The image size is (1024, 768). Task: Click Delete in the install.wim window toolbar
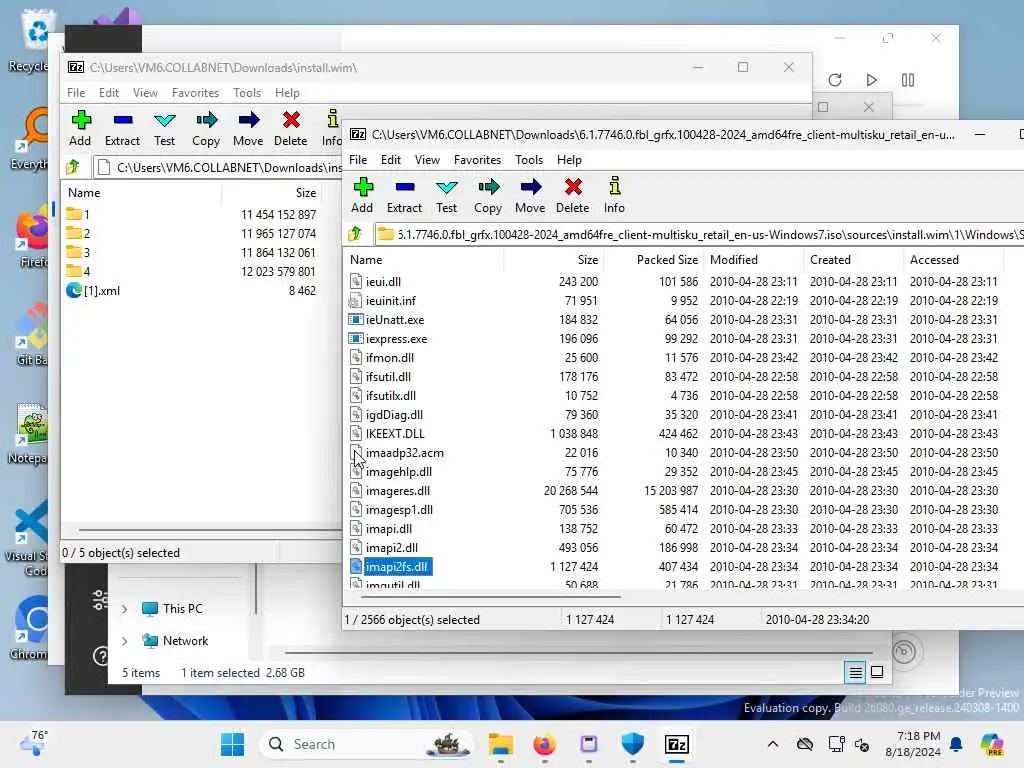tap(291, 128)
